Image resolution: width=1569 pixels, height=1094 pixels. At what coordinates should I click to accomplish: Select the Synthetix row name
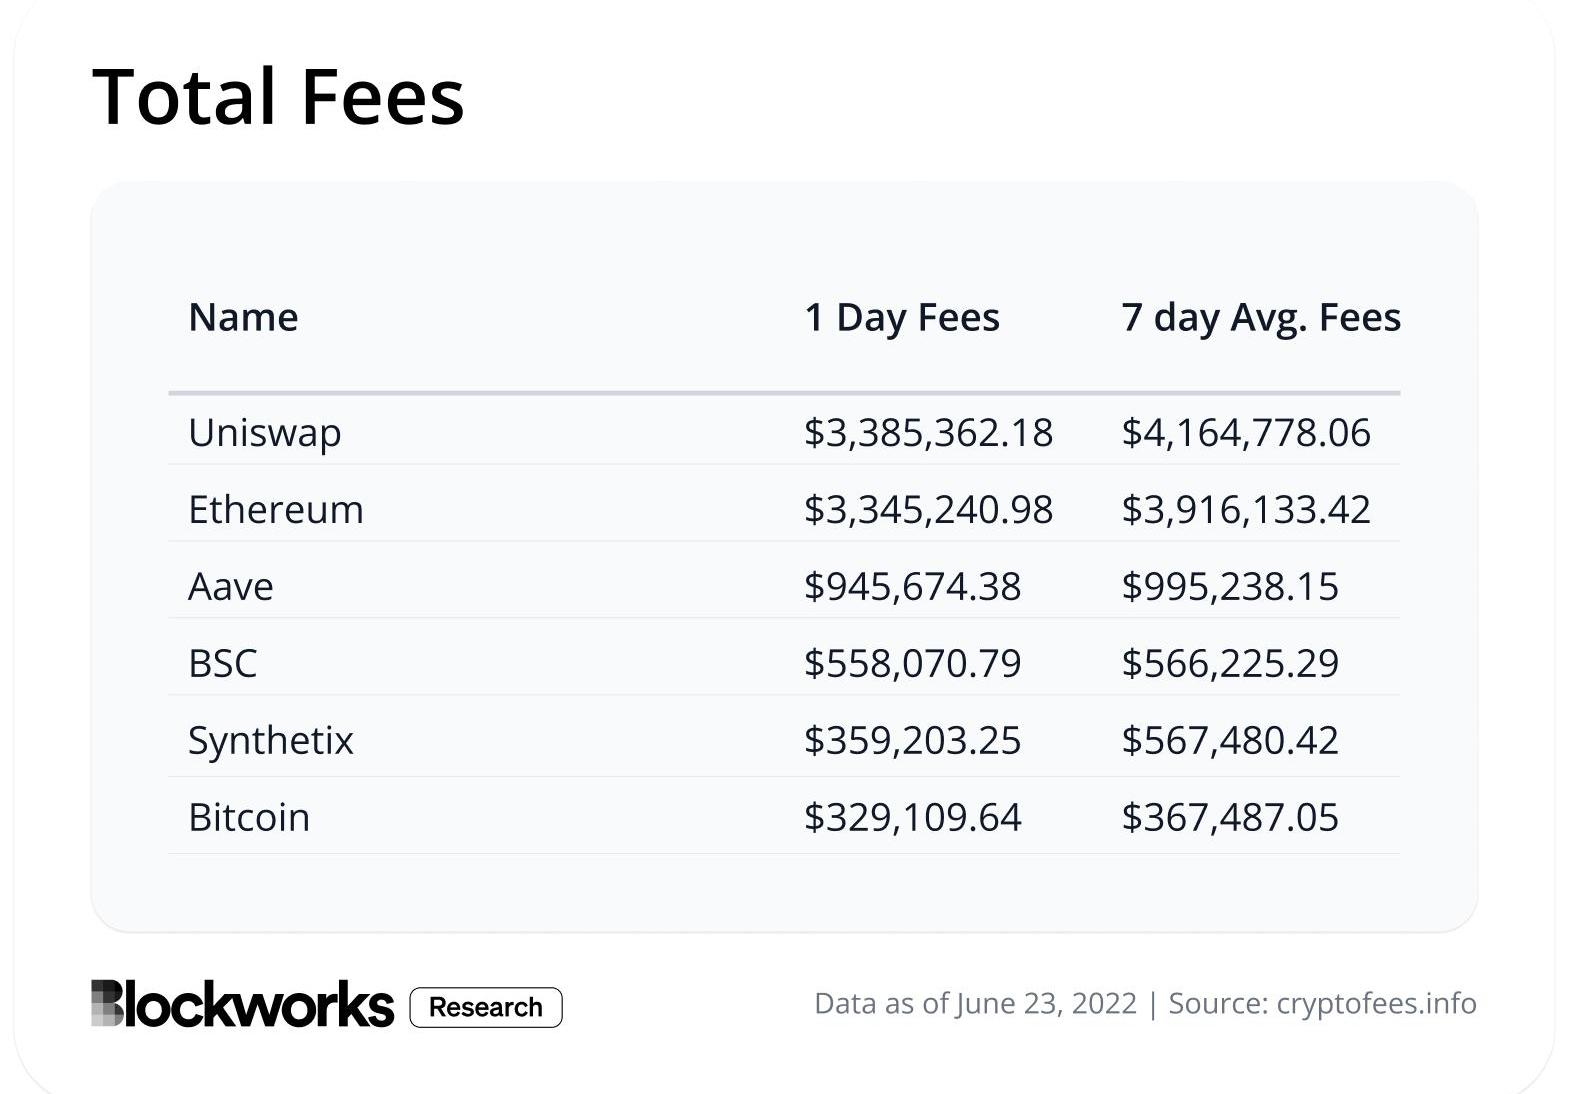click(271, 741)
